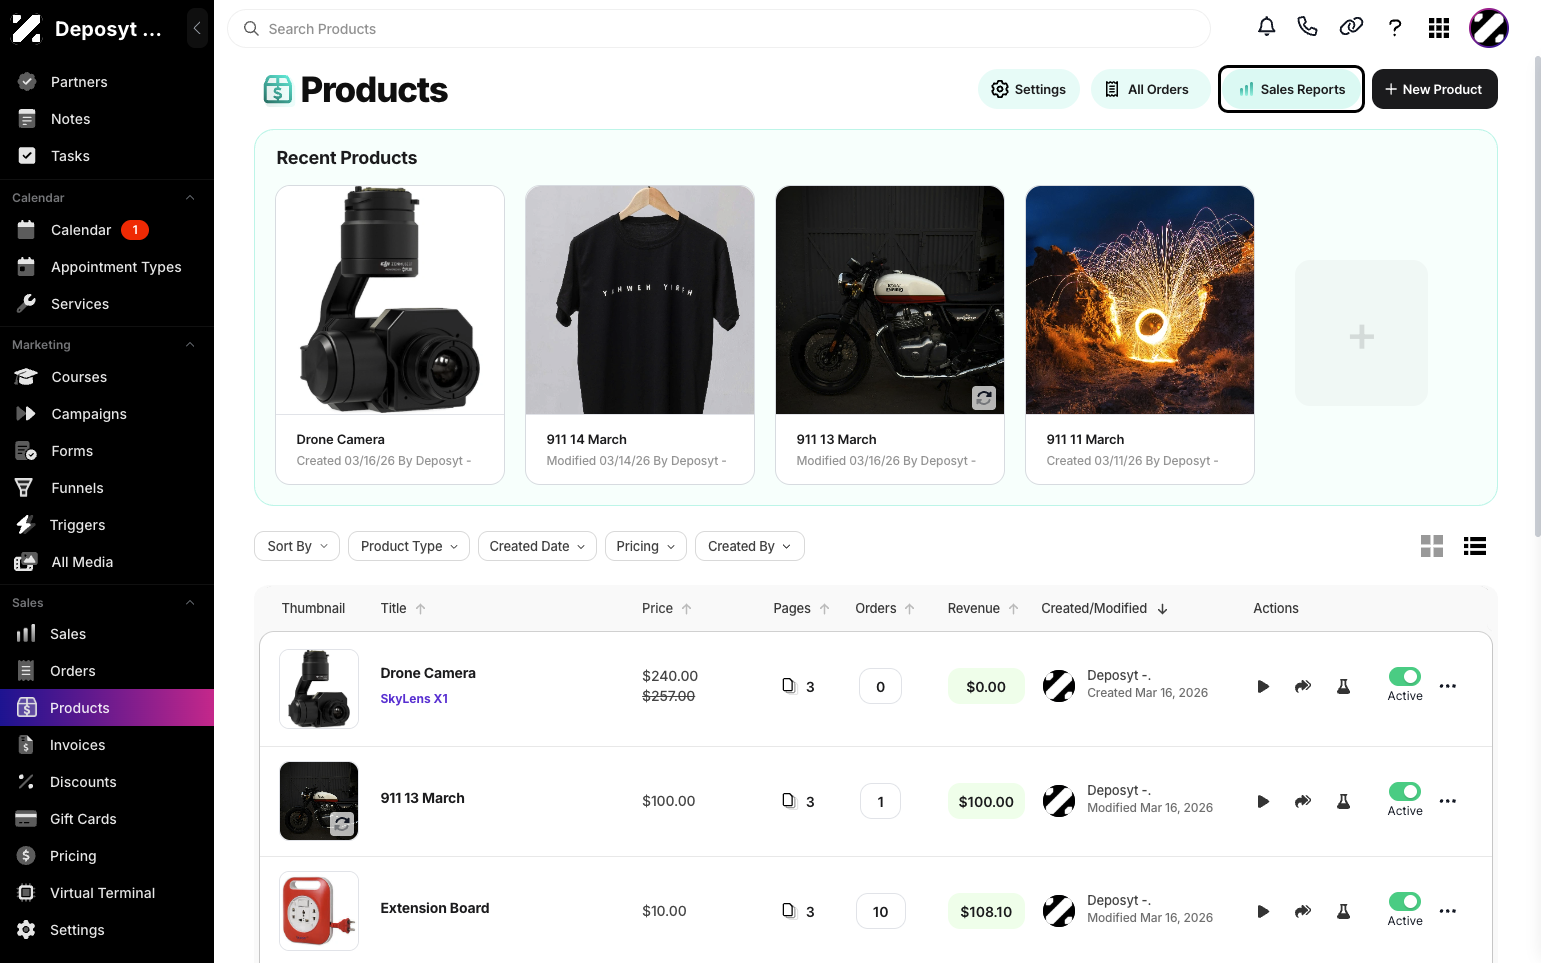Collapse the Sales sidebar section

(190, 603)
